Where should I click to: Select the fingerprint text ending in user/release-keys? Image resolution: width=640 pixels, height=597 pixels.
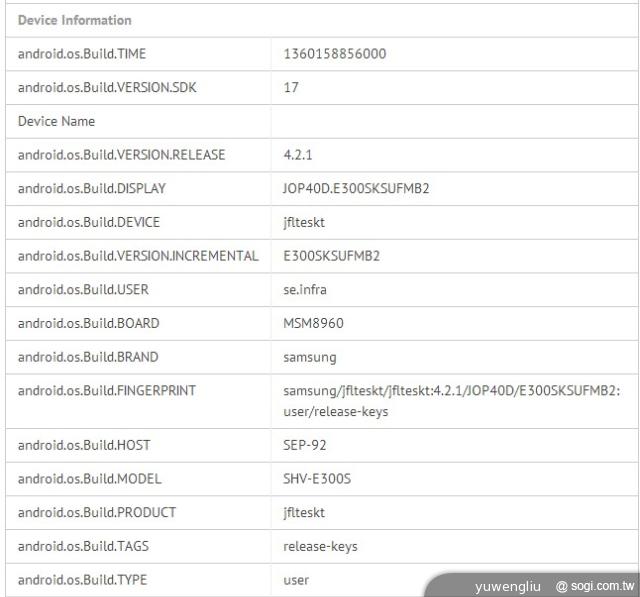(451, 401)
